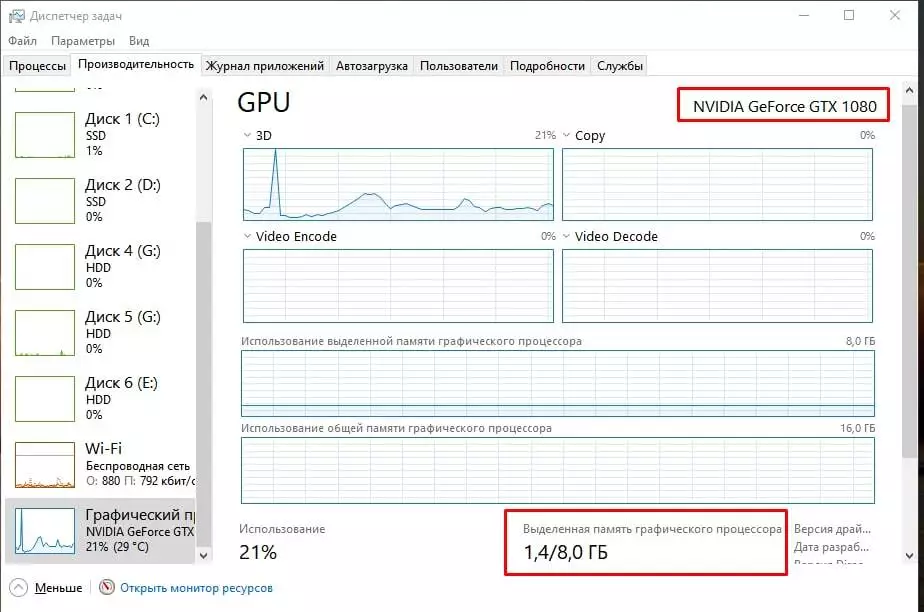The height and width of the screenshot is (612, 924).
Task: Open the Подробности tab
Action: [x=547, y=65]
